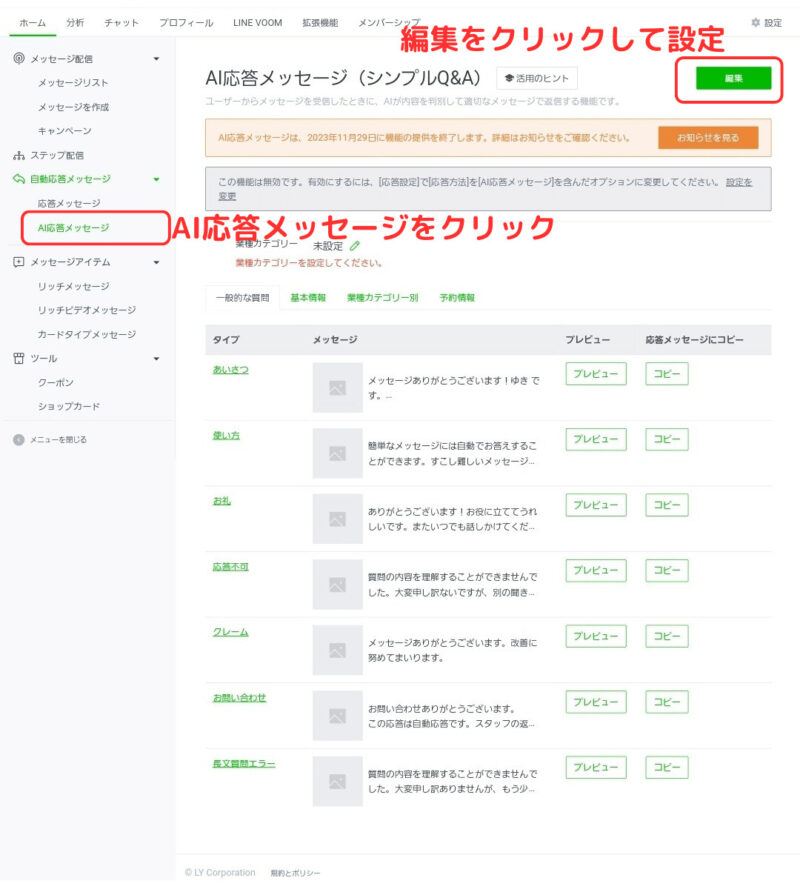Copy the あいさつ message
Viewport: 800px width, 892px height.
tap(667, 374)
